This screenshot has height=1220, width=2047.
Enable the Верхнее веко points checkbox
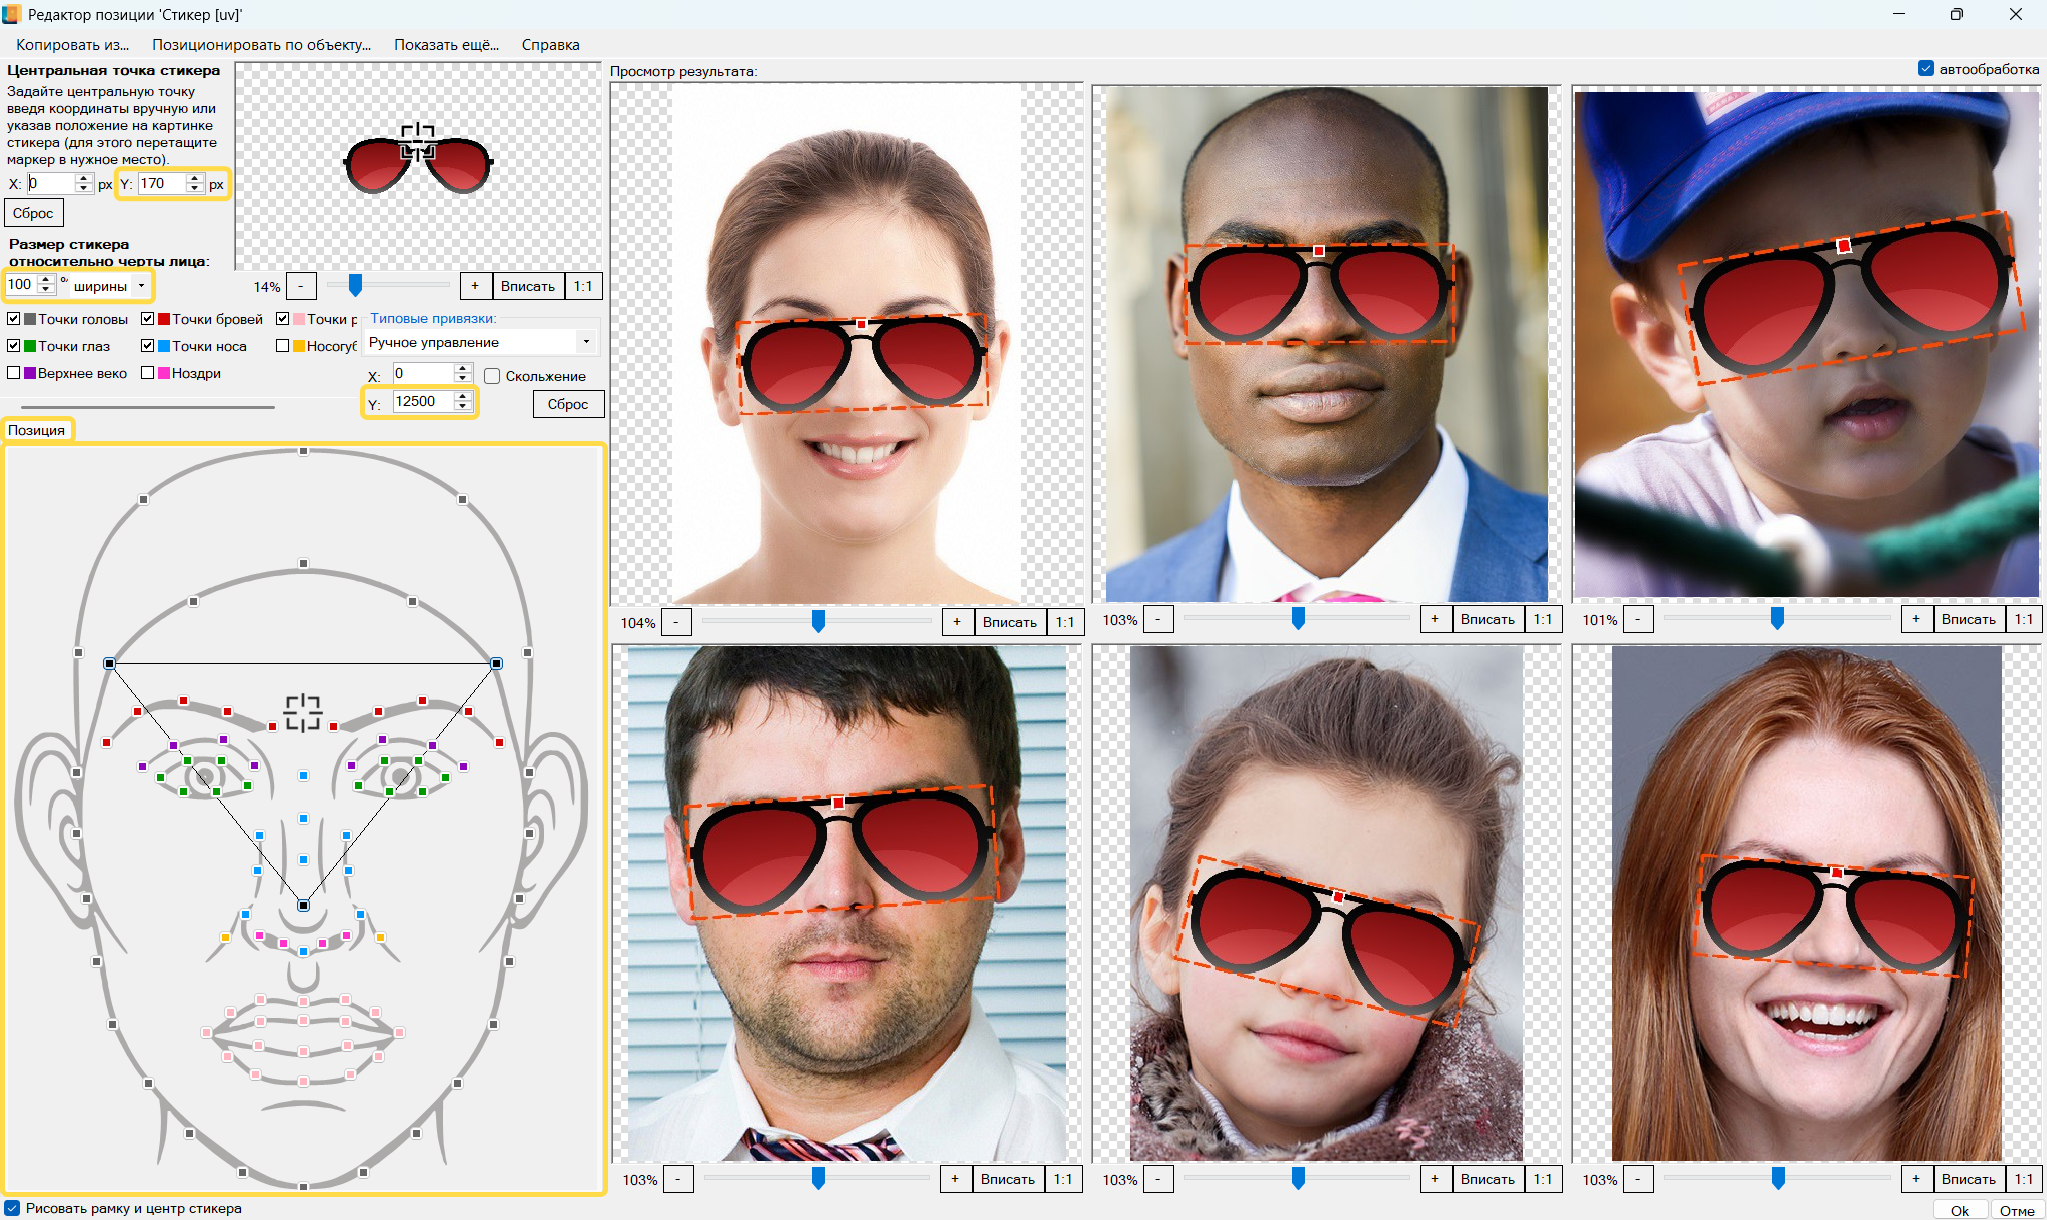click(14, 373)
